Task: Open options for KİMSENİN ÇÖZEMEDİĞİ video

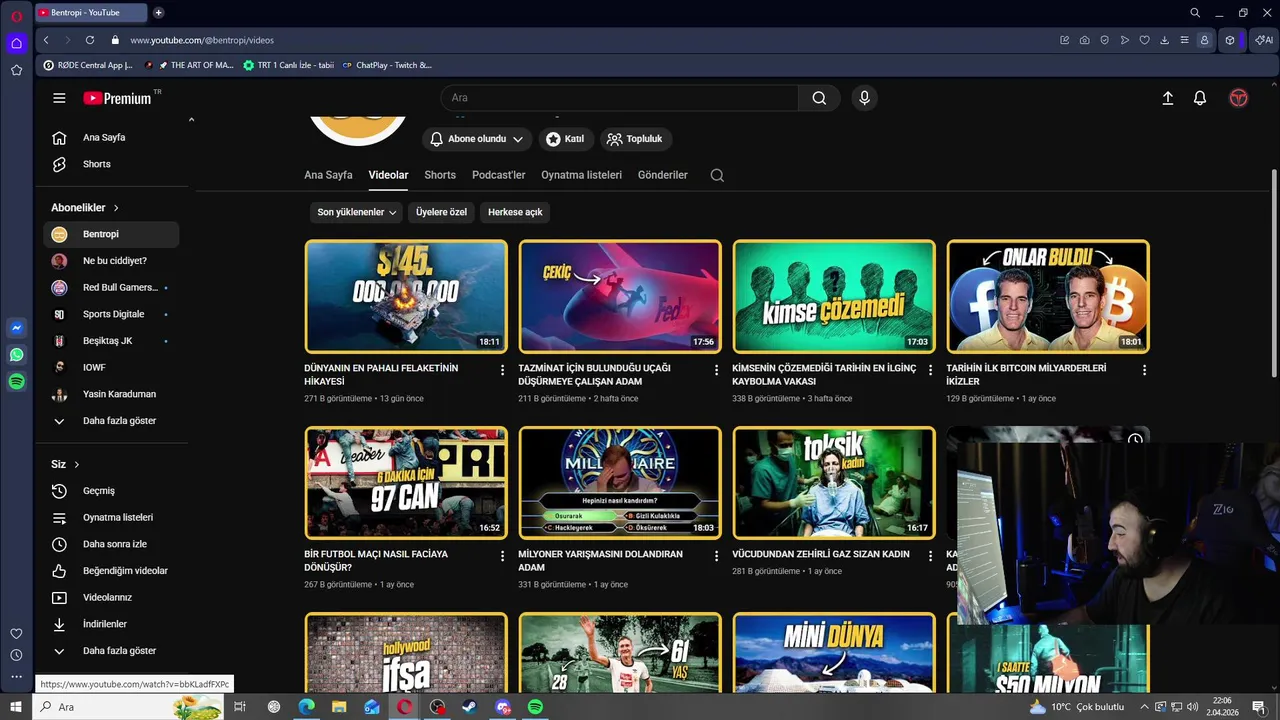Action: (x=930, y=370)
